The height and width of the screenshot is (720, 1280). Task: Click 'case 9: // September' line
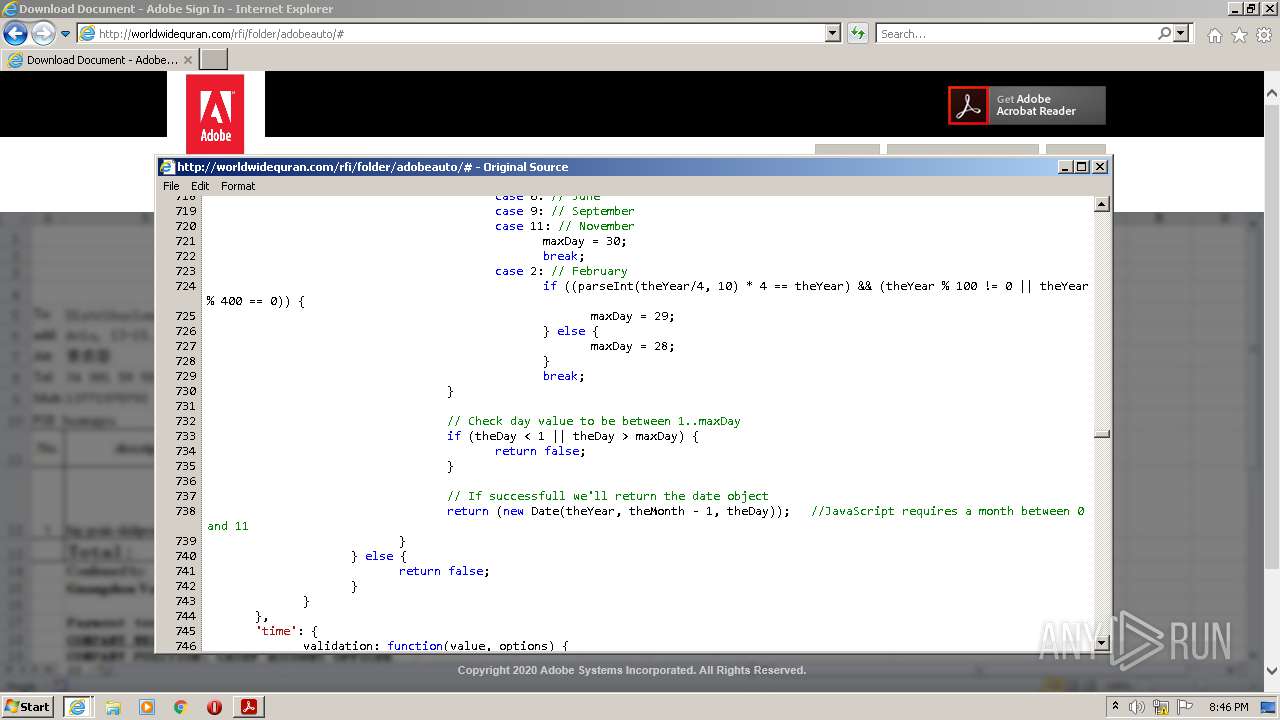pyautogui.click(x=564, y=211)
